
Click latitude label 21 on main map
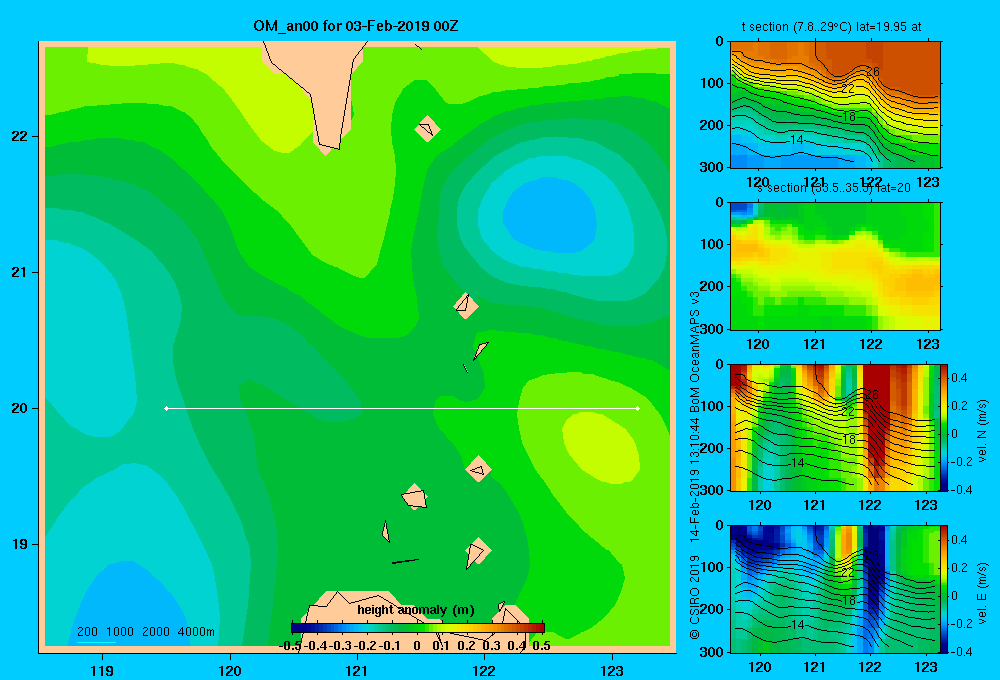[x=20, y=272]
